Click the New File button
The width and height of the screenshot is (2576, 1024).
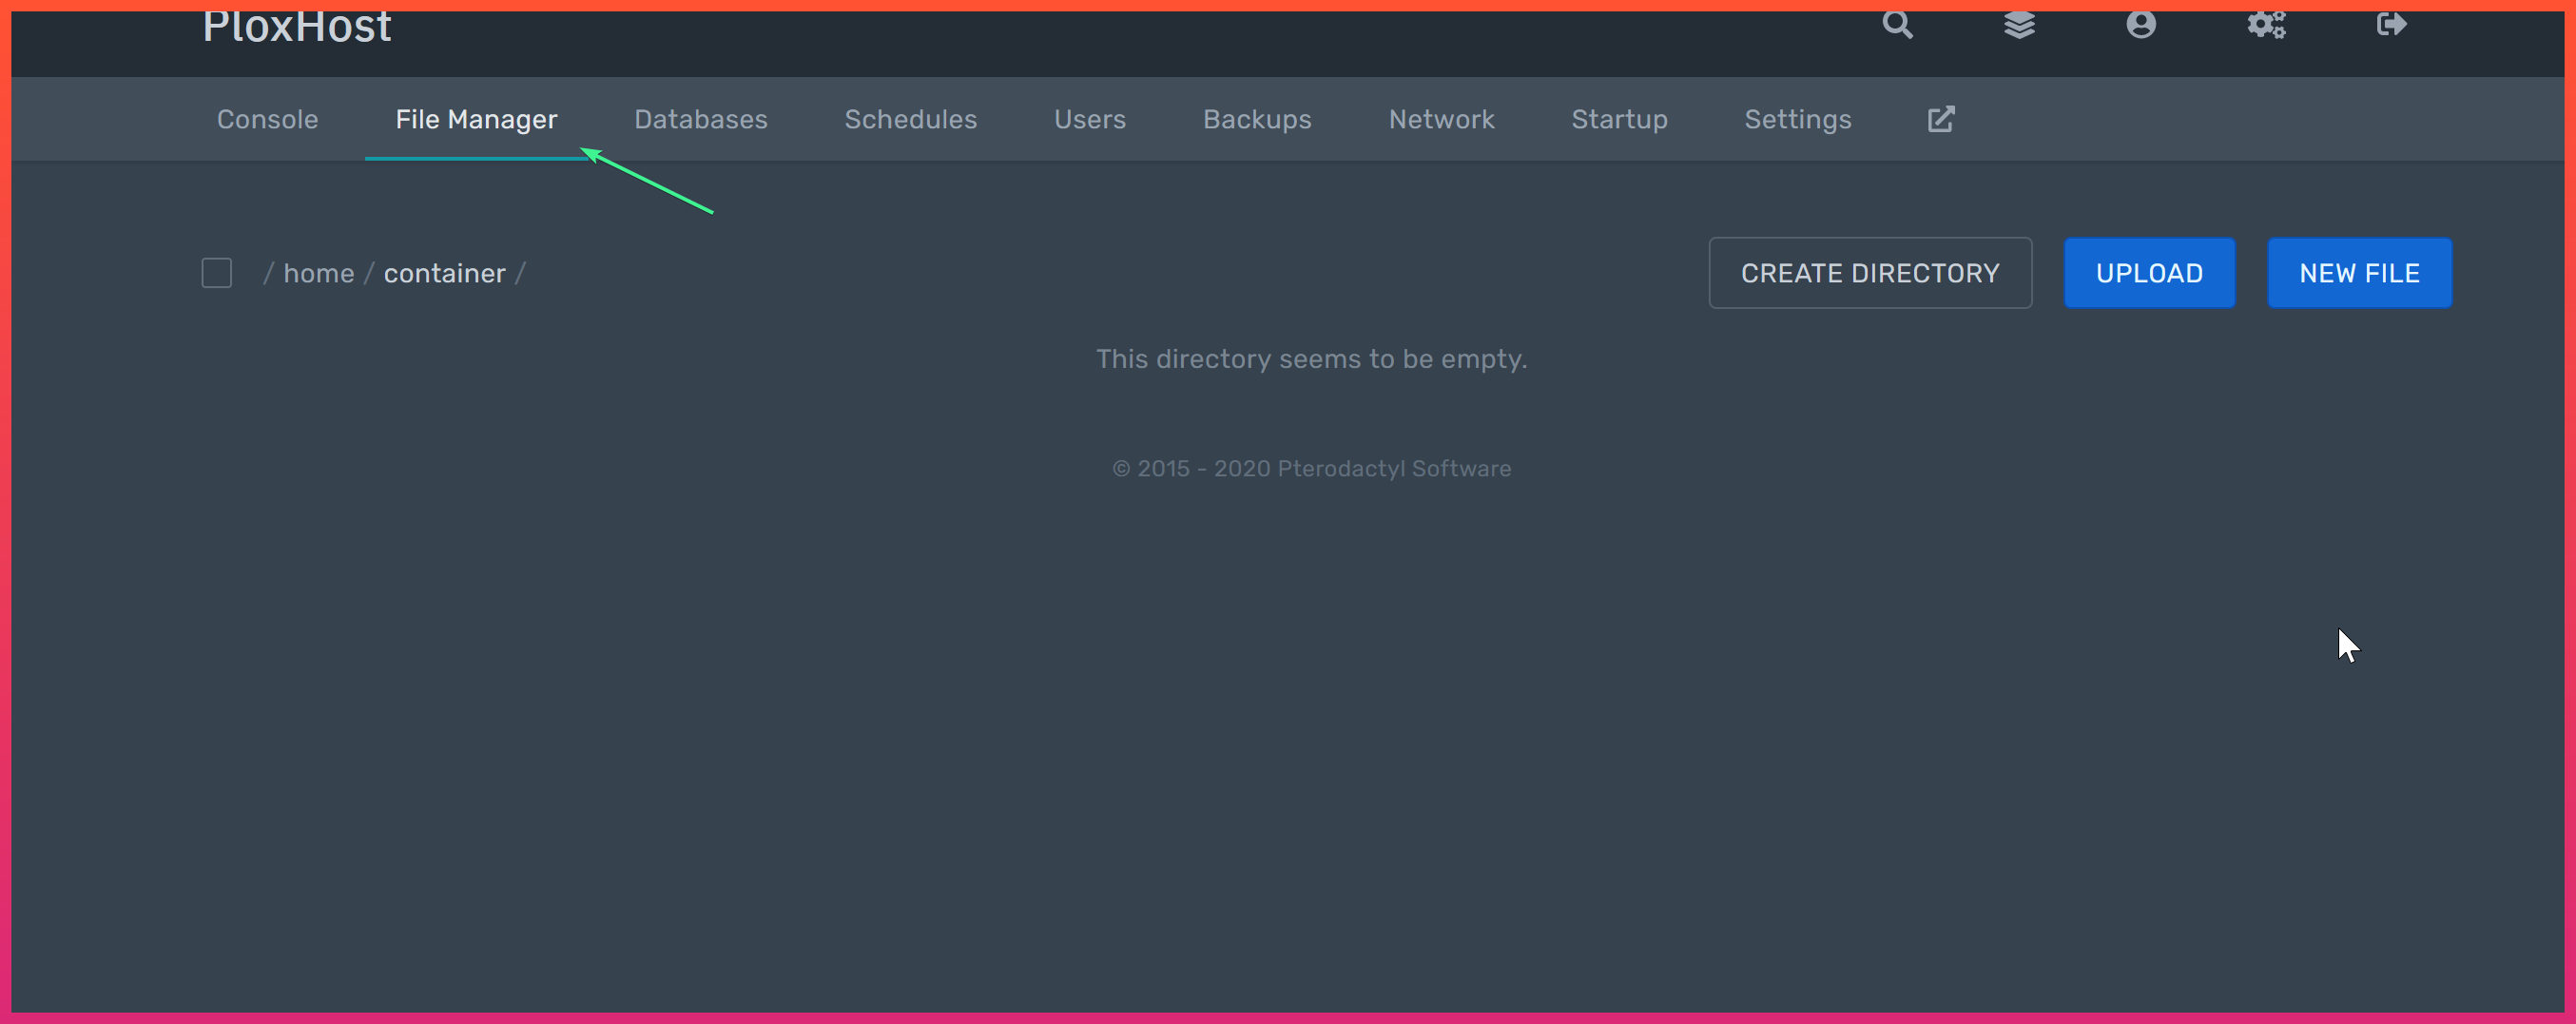coord(2359,273)
